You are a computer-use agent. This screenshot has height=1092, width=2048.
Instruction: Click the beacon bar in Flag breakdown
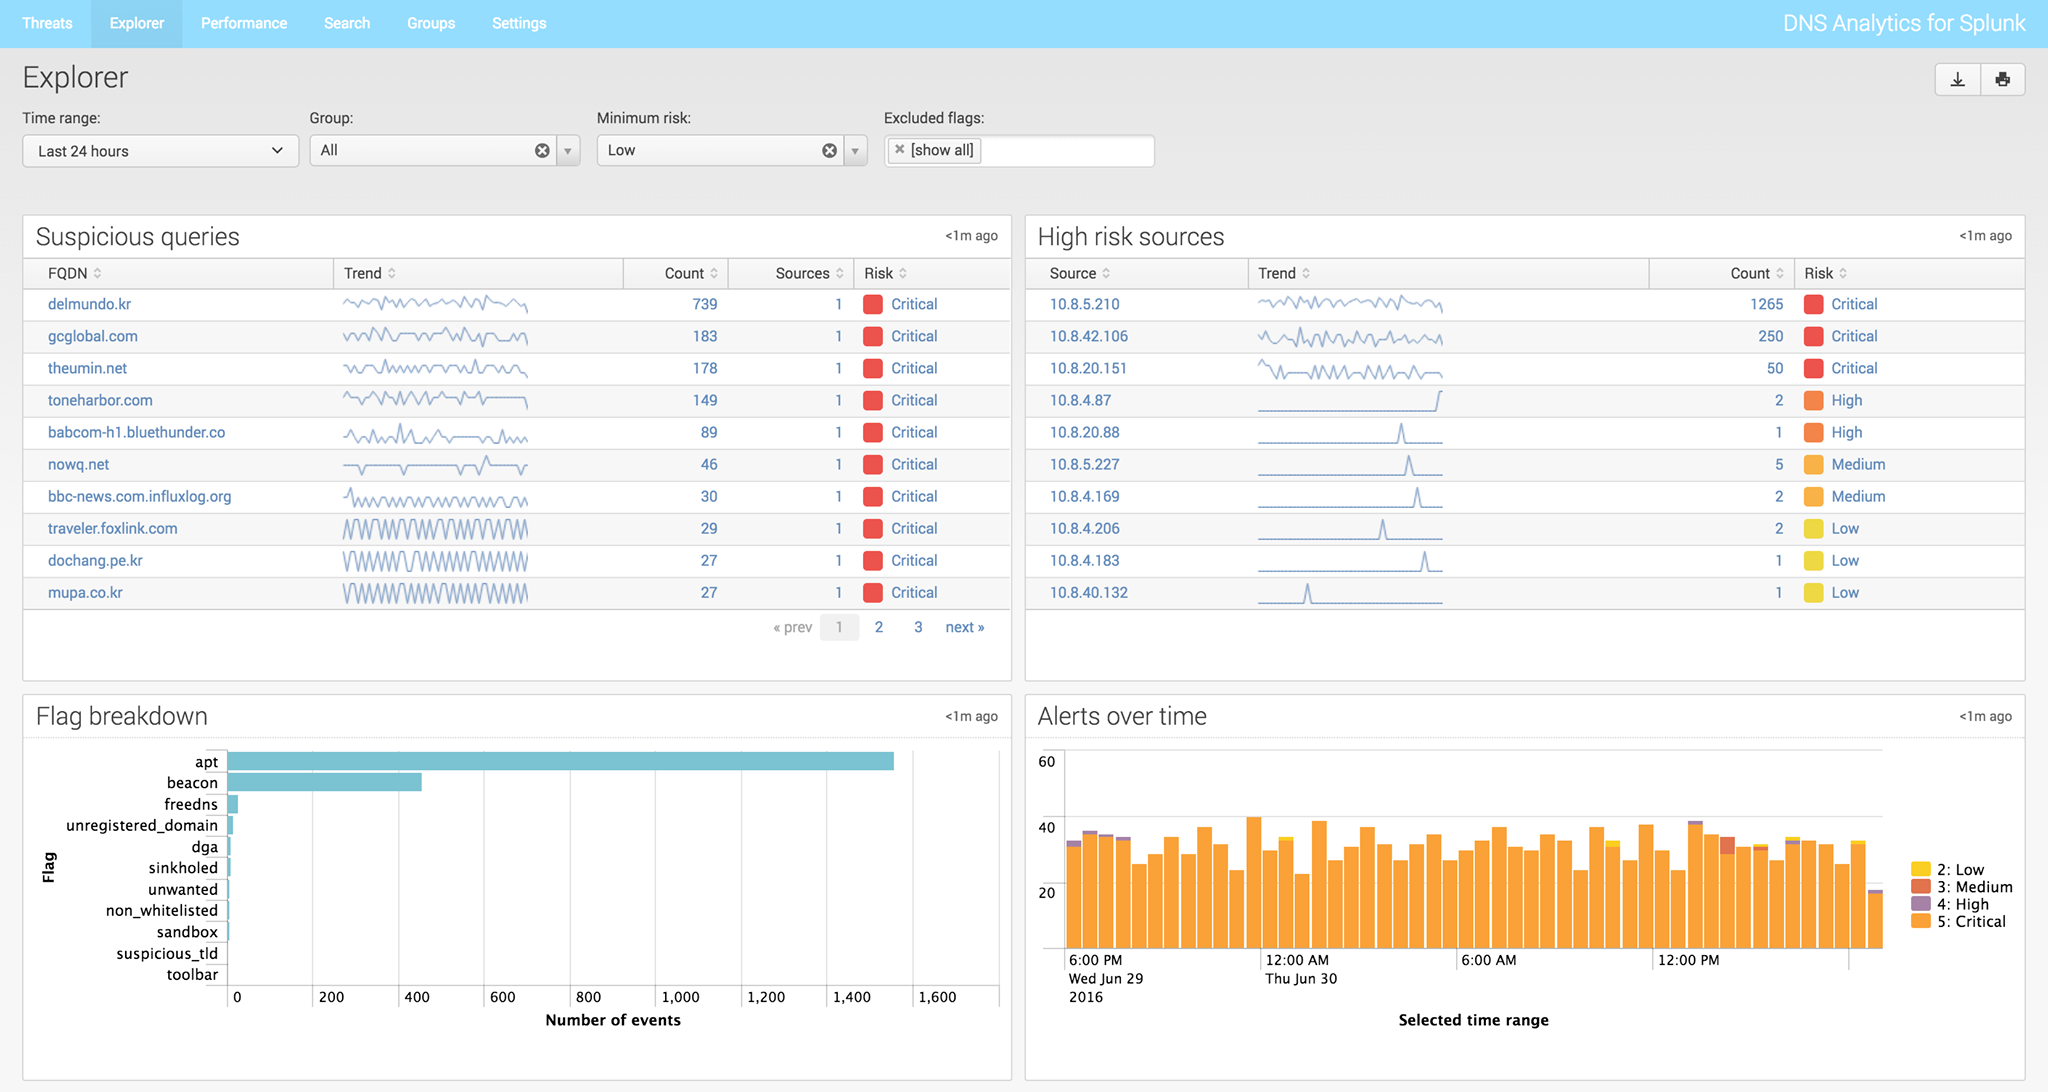325,783
